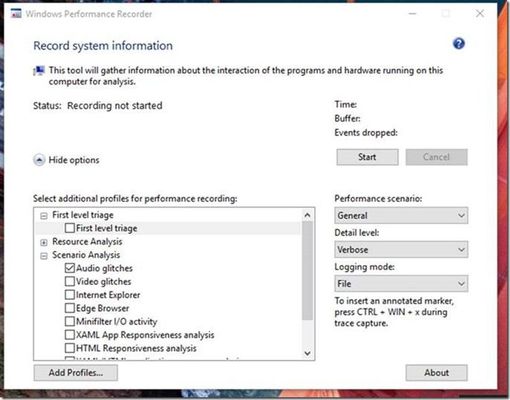
Task: Open the About dialog
Action: pos(436,373)
